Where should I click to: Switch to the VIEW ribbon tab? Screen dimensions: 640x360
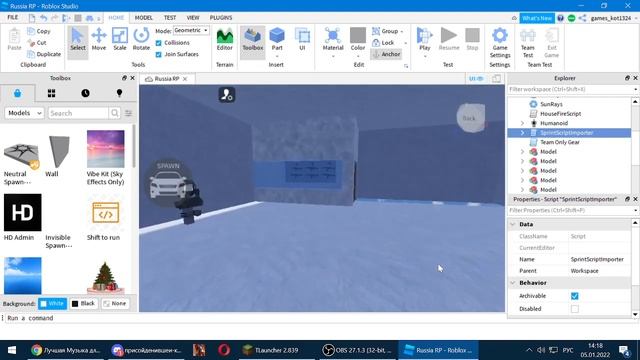pos(193,18)
